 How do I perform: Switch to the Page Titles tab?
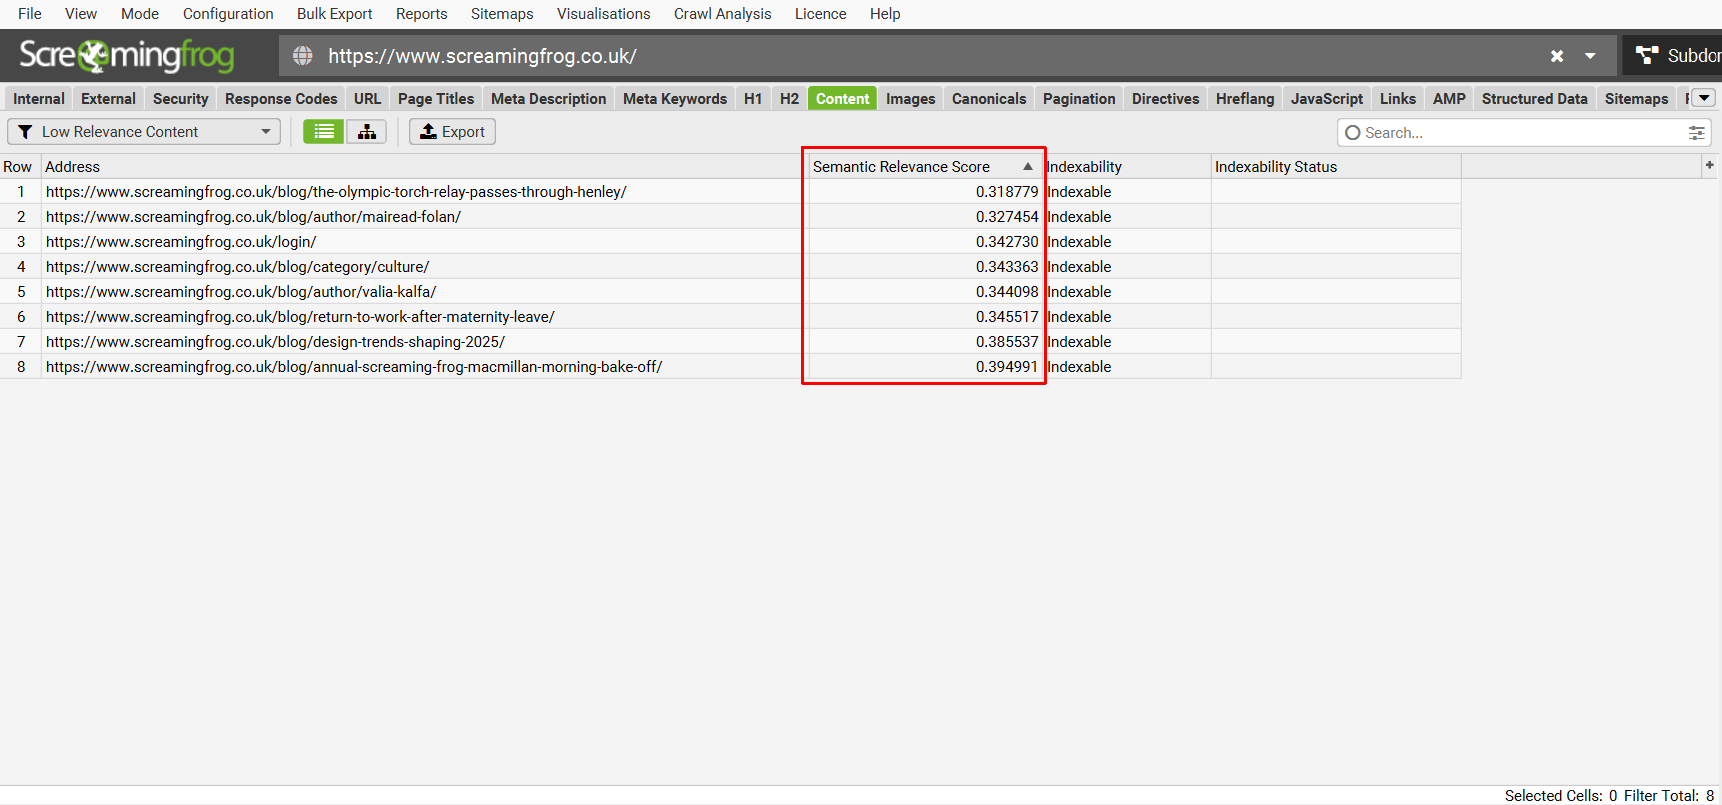[x=436, y=98]
